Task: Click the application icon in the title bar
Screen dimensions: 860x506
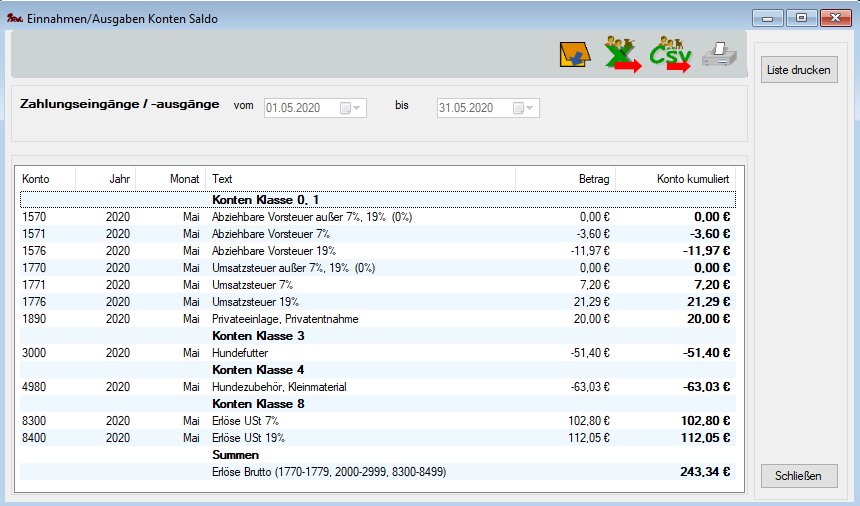Action: [x=14, y=18]
